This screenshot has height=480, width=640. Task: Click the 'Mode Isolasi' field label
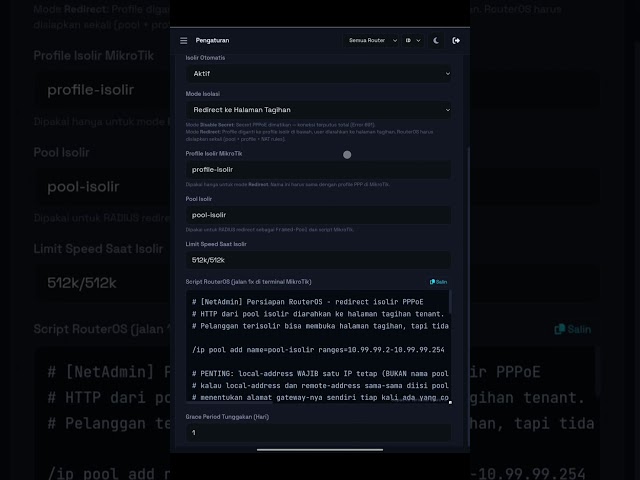[202, 94]
